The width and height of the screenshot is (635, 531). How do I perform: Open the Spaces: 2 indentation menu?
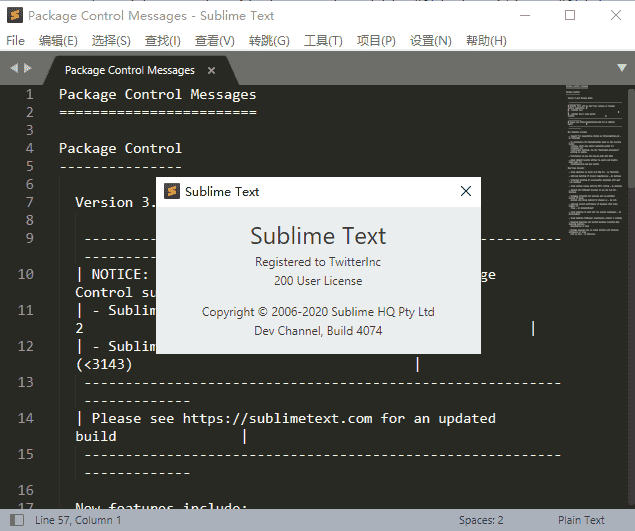pyautogui.click(x=481, y=520)
